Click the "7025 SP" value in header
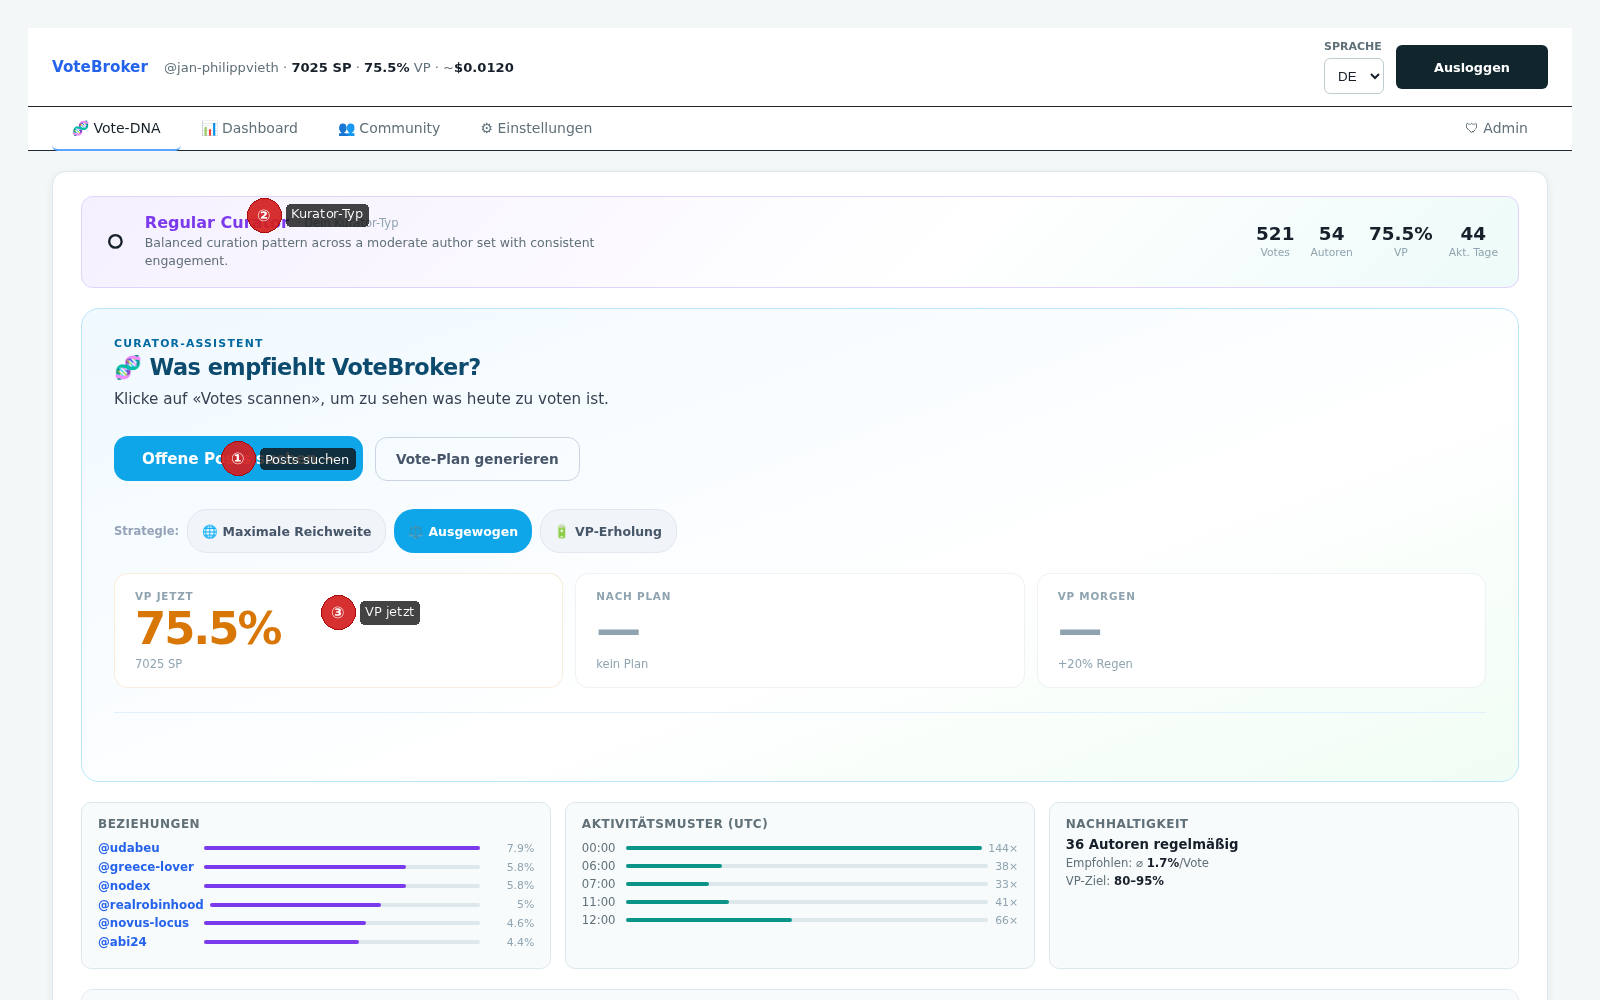Viewport: 1600px width, 1000px height. coord(322,68)
